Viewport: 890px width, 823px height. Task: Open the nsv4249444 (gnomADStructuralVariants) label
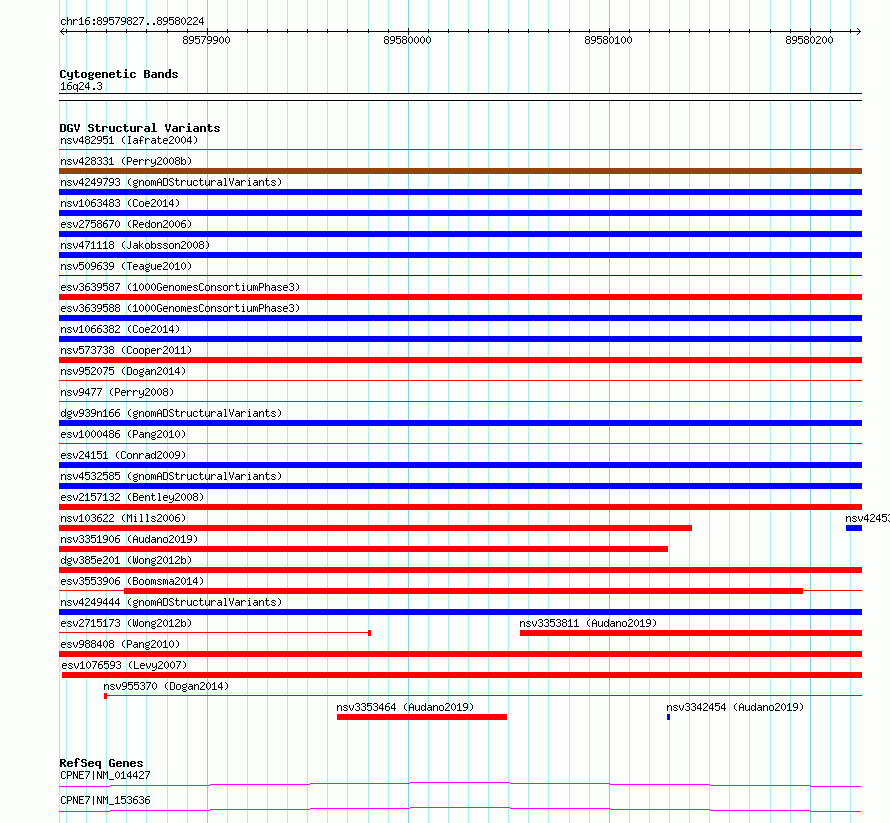pyautogui.click(x=171, y=602)
